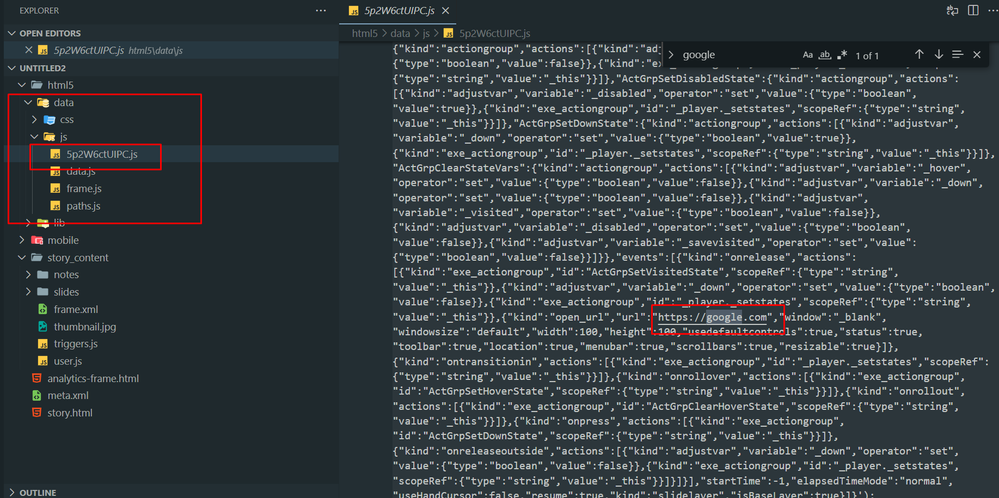The image size is (999, 498).
Task: Toggle Find in Selection
Action: coord(958,55)
